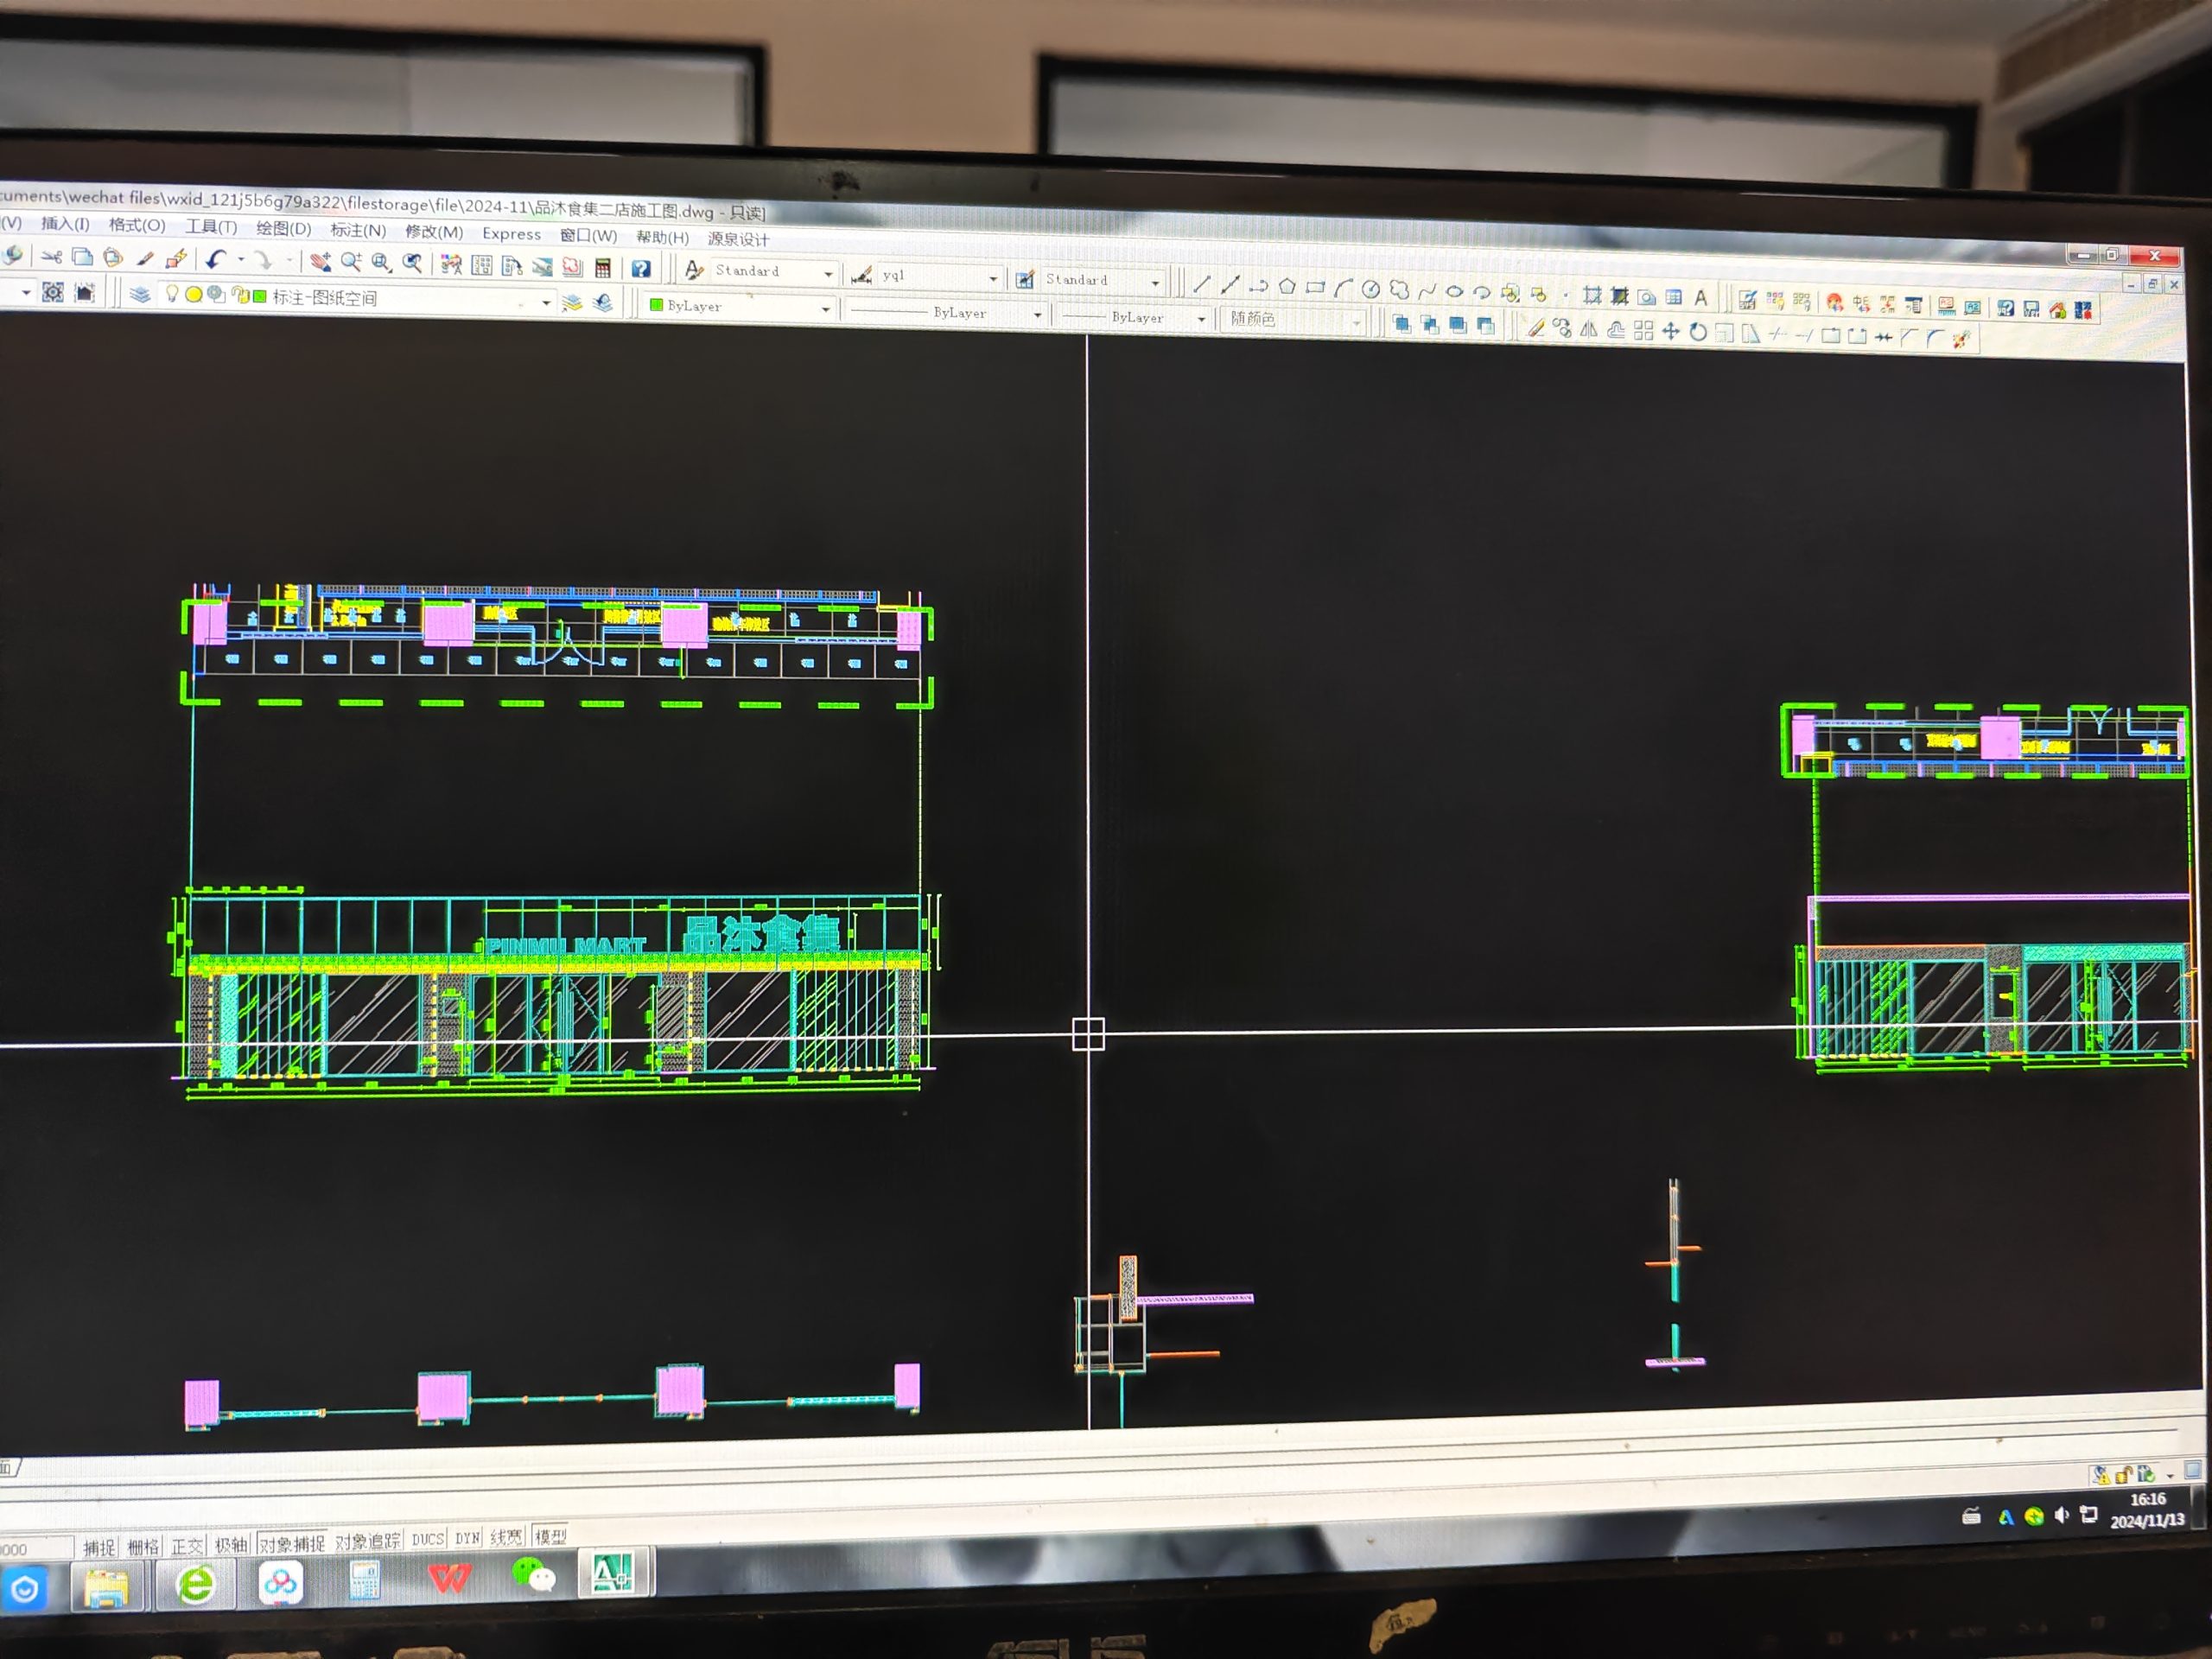Toggle 线宽 lineweight display

(x=506, y=1537)
